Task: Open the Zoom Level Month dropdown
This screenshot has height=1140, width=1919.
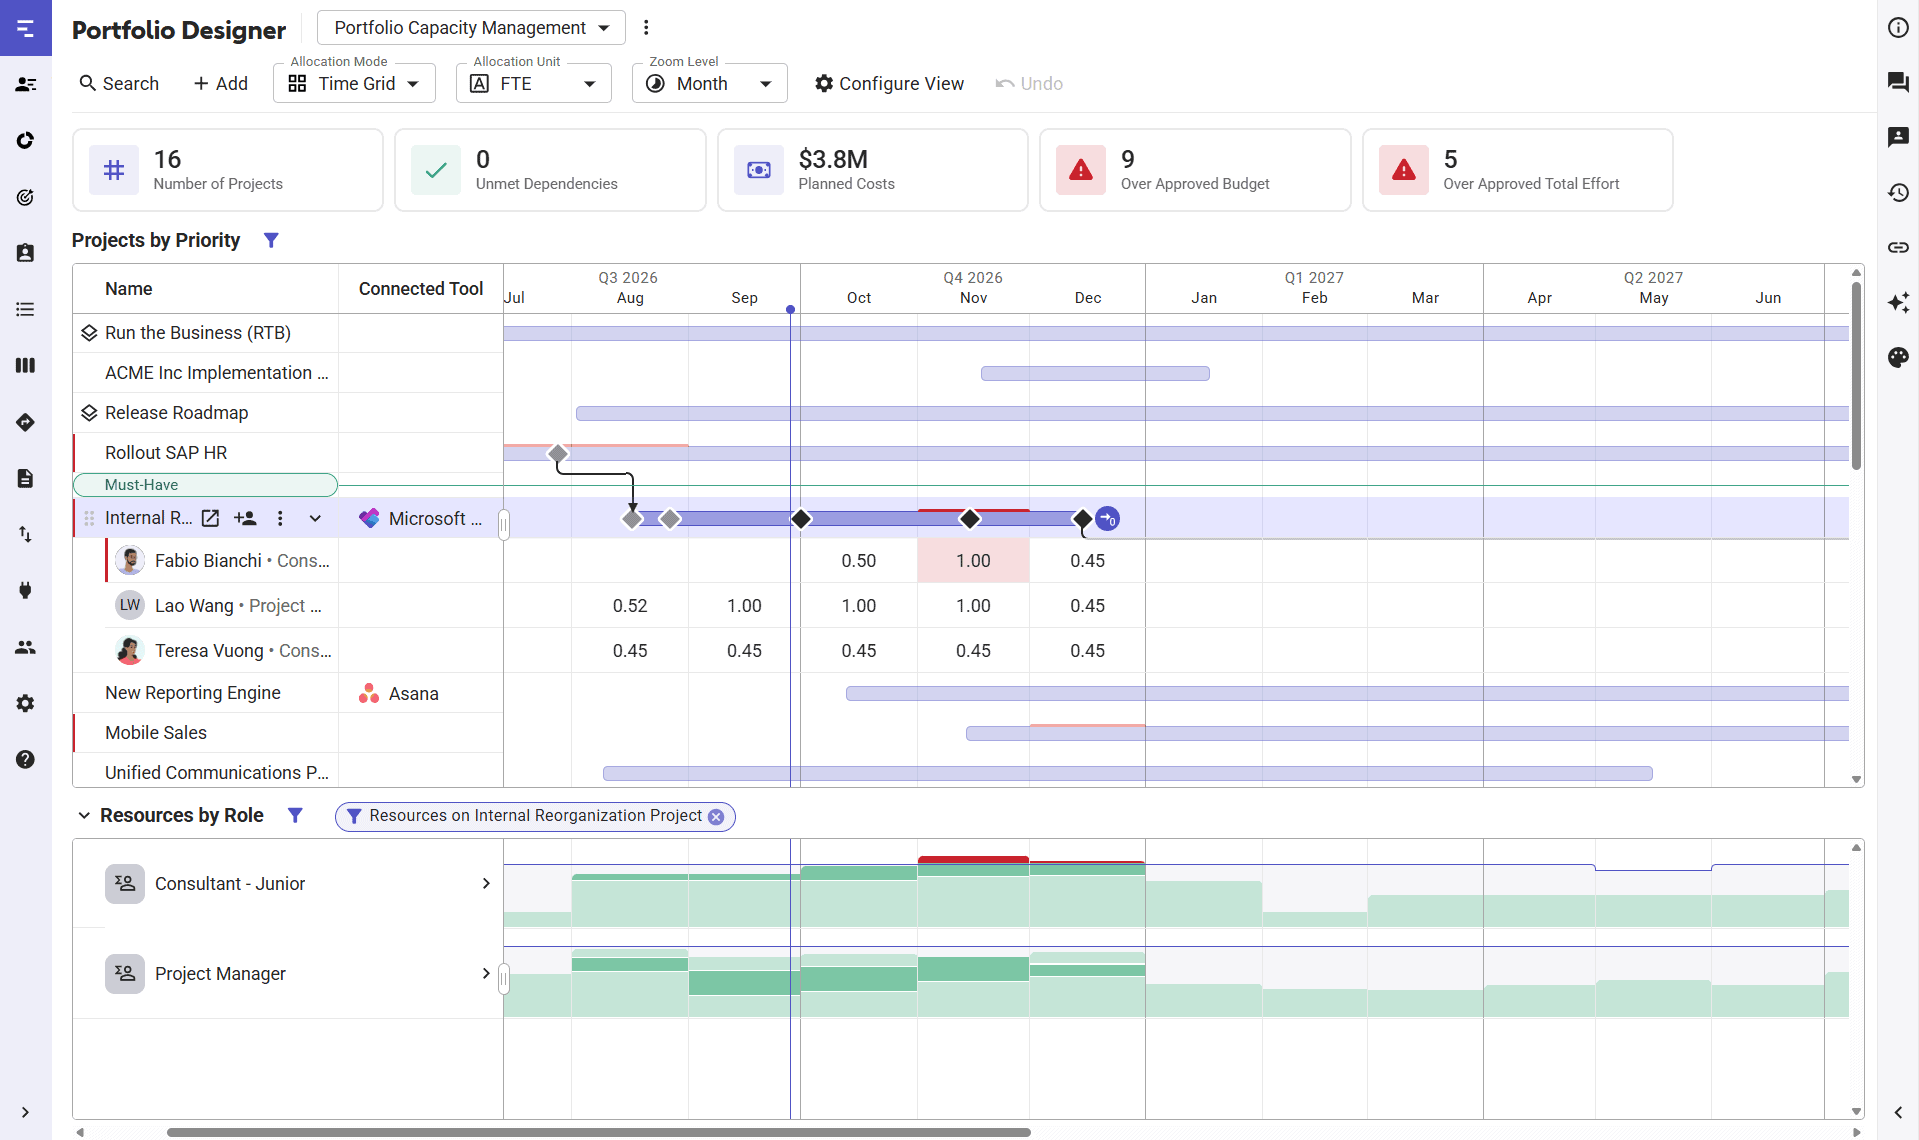Action: point(709,83)
